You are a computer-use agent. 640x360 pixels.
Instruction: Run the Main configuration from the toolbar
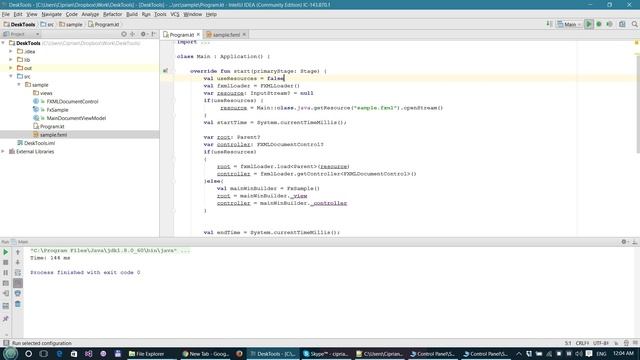tap(588, 24)
